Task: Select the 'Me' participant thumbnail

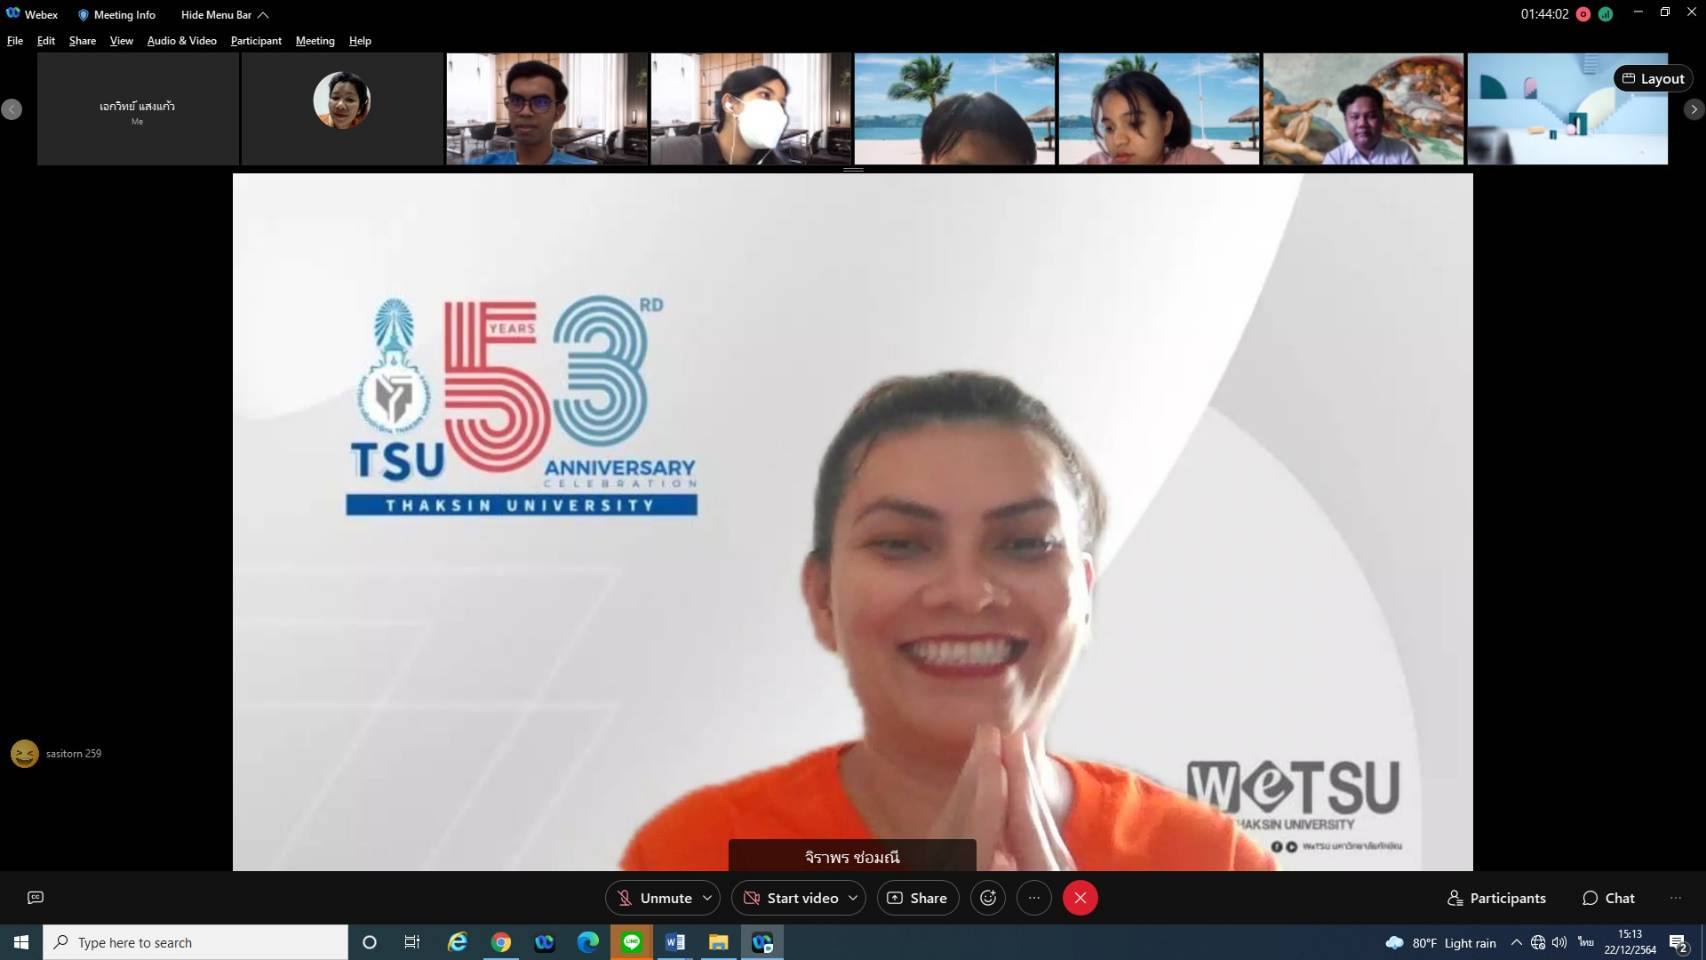Action: (x=137, y=109)
